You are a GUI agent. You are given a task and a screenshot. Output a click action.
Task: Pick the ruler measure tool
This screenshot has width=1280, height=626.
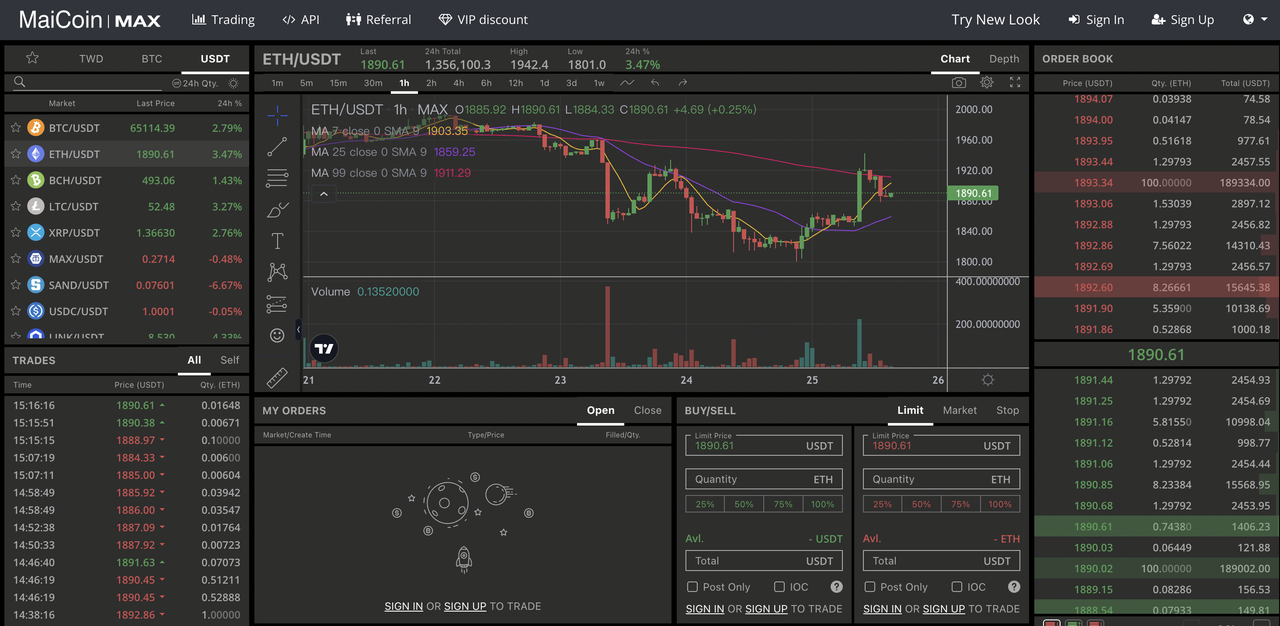(278, 378)
